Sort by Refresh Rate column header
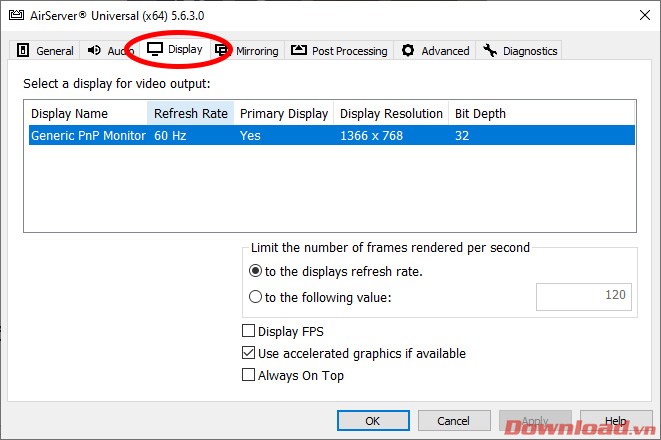Screen dimensions: 661x440 pos(191,113)
